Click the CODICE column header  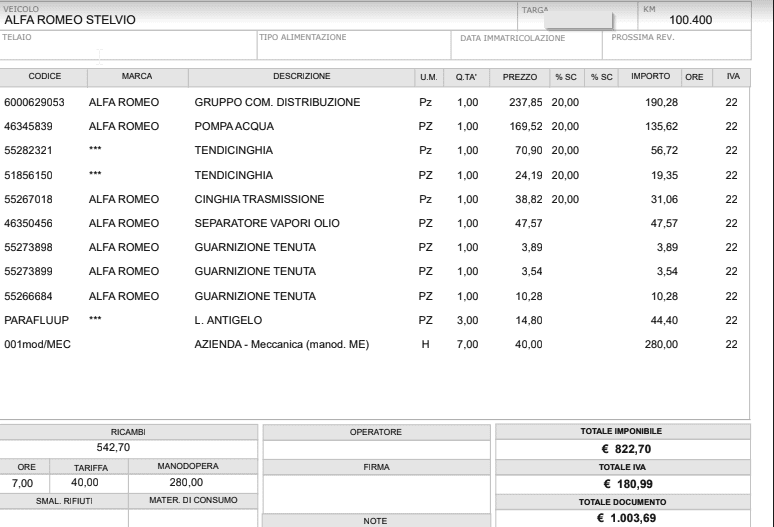44,76
